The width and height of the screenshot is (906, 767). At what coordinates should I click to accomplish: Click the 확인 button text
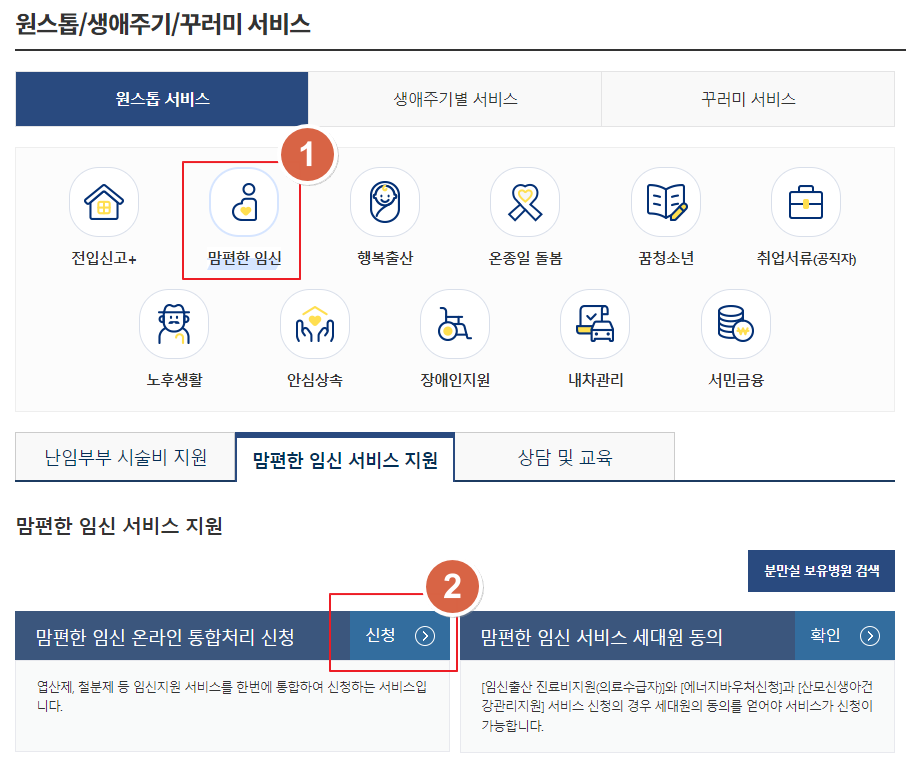tap(825, 635)
